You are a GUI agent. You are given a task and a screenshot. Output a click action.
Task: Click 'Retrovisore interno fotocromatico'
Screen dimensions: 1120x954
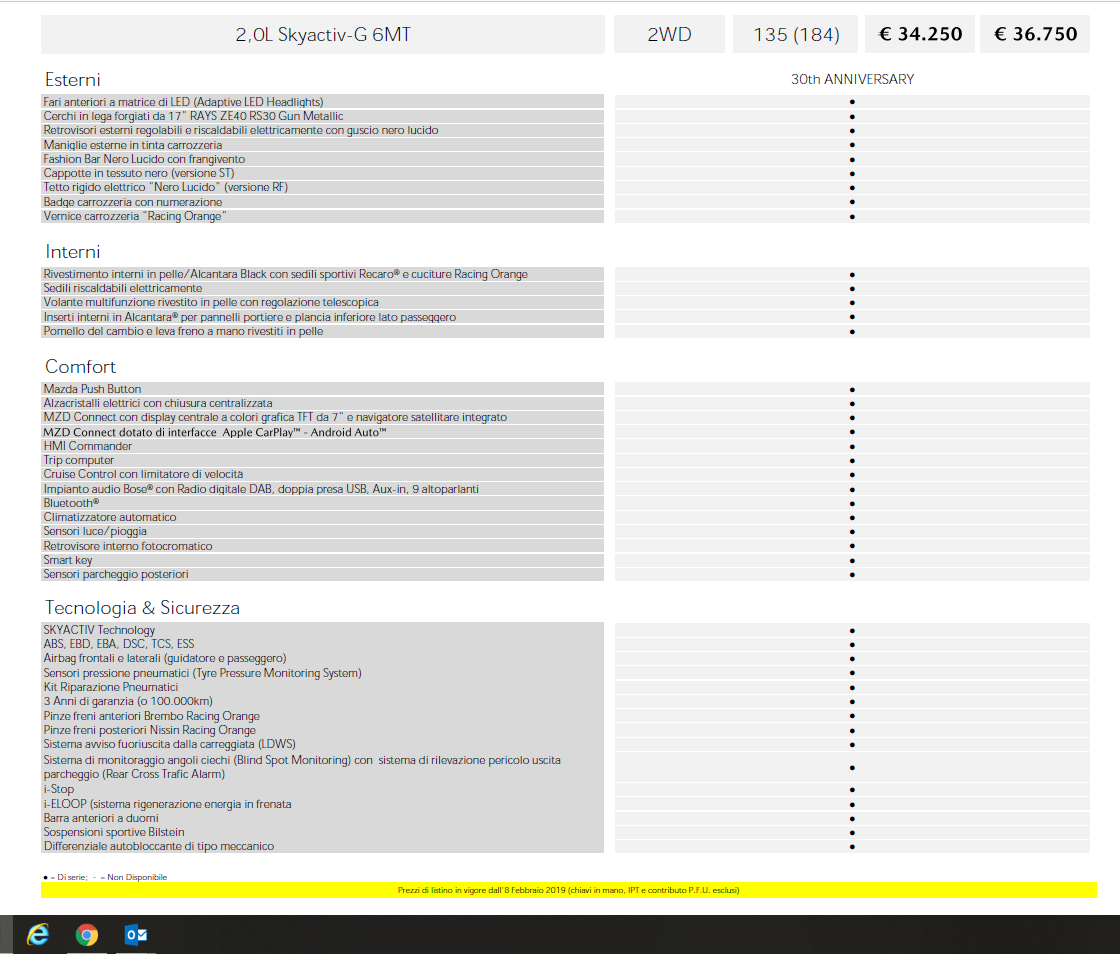tap(322, 546)
